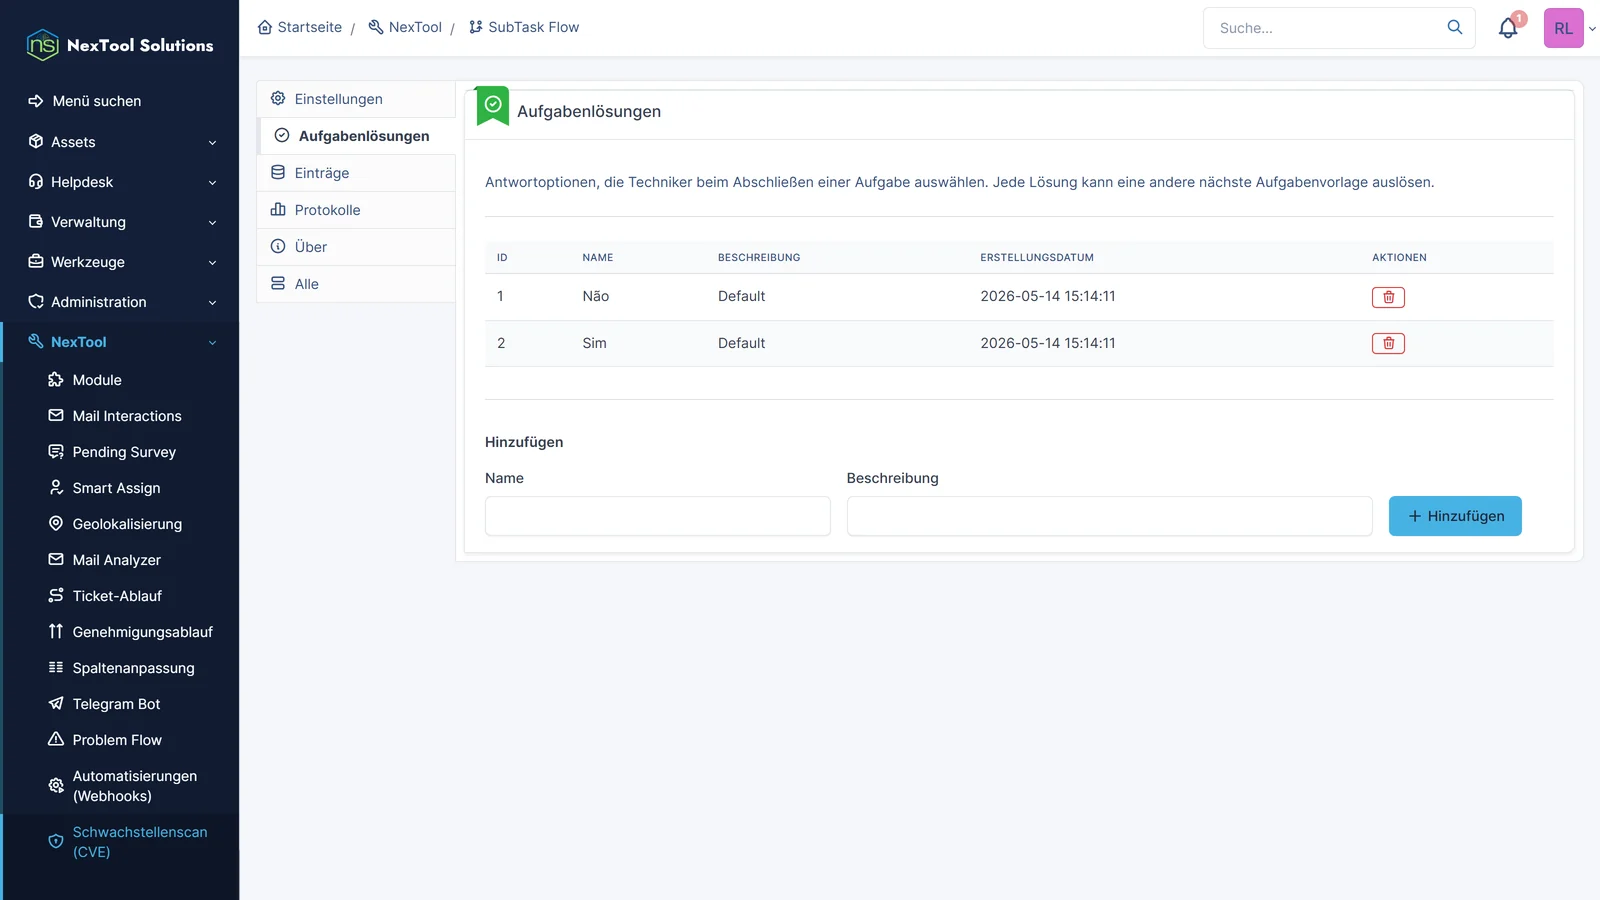Image resolution: width=1600 pixels, height=900 pixels.
Task: Click the search magnifier icon
Action: 1455,27
